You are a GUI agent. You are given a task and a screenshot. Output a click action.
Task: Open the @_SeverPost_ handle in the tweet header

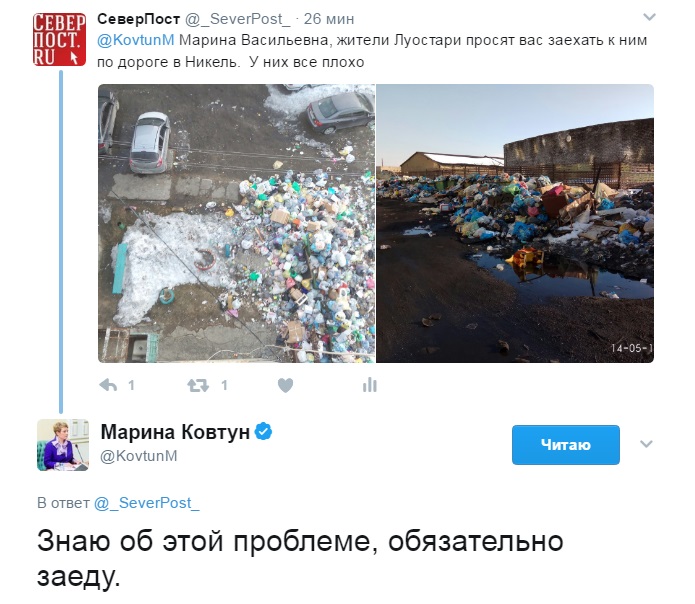click(x=237, y=19)
